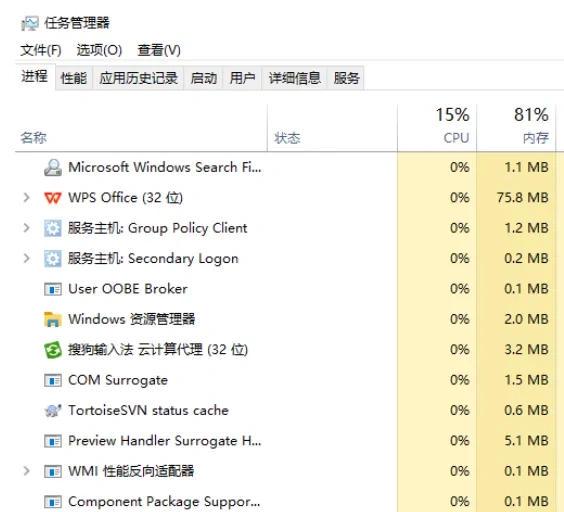This screenshot has width=564, height=512.
Task: Select the Microsoft Windows Search process icon
Action: click(53, 167)
